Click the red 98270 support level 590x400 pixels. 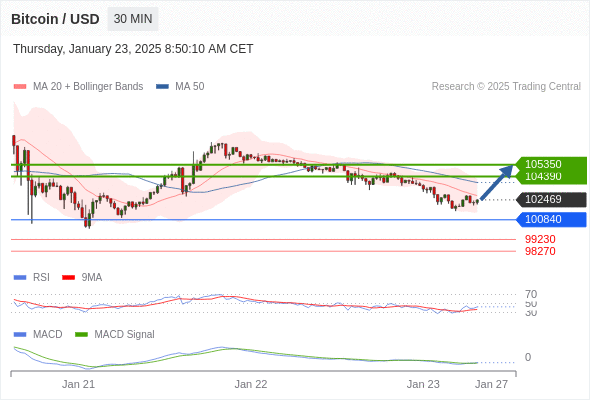(x=540, y=251)
